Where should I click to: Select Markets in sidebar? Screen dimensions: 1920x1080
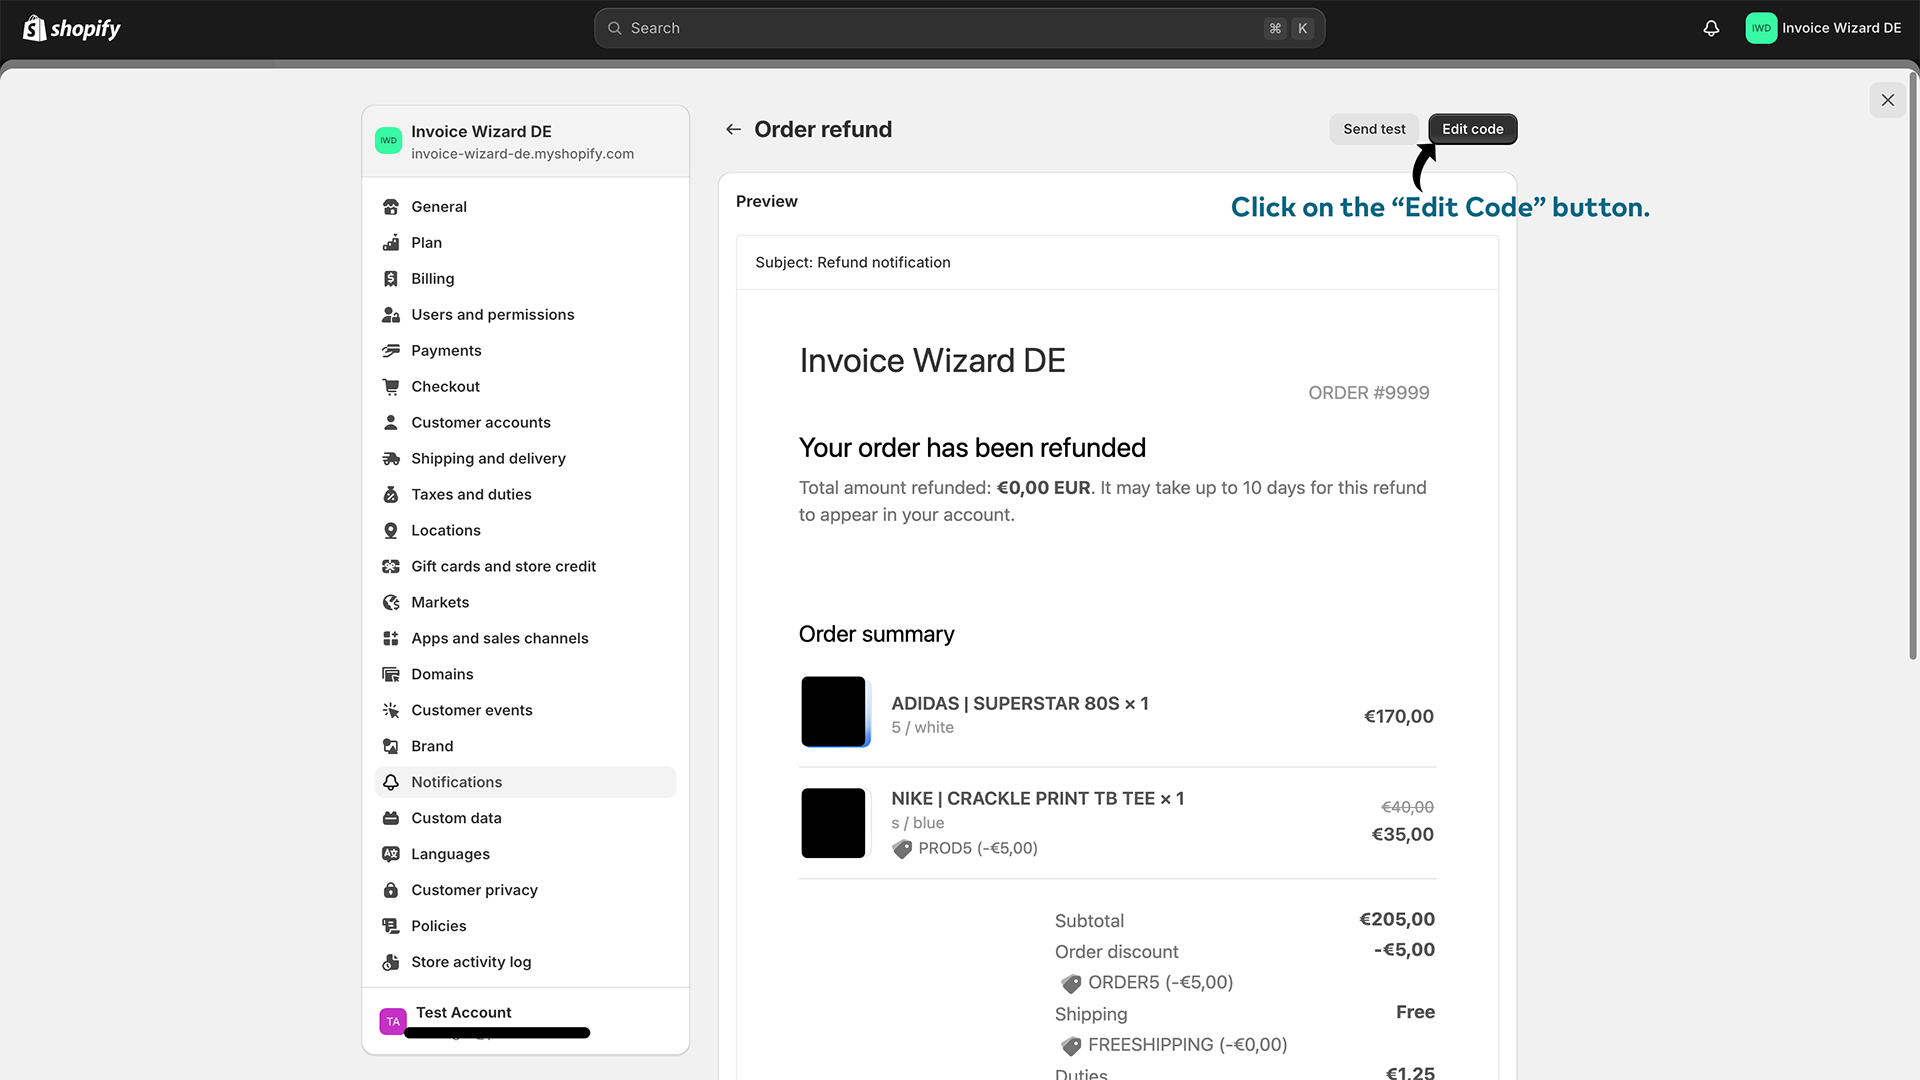[x=525, y=603]
